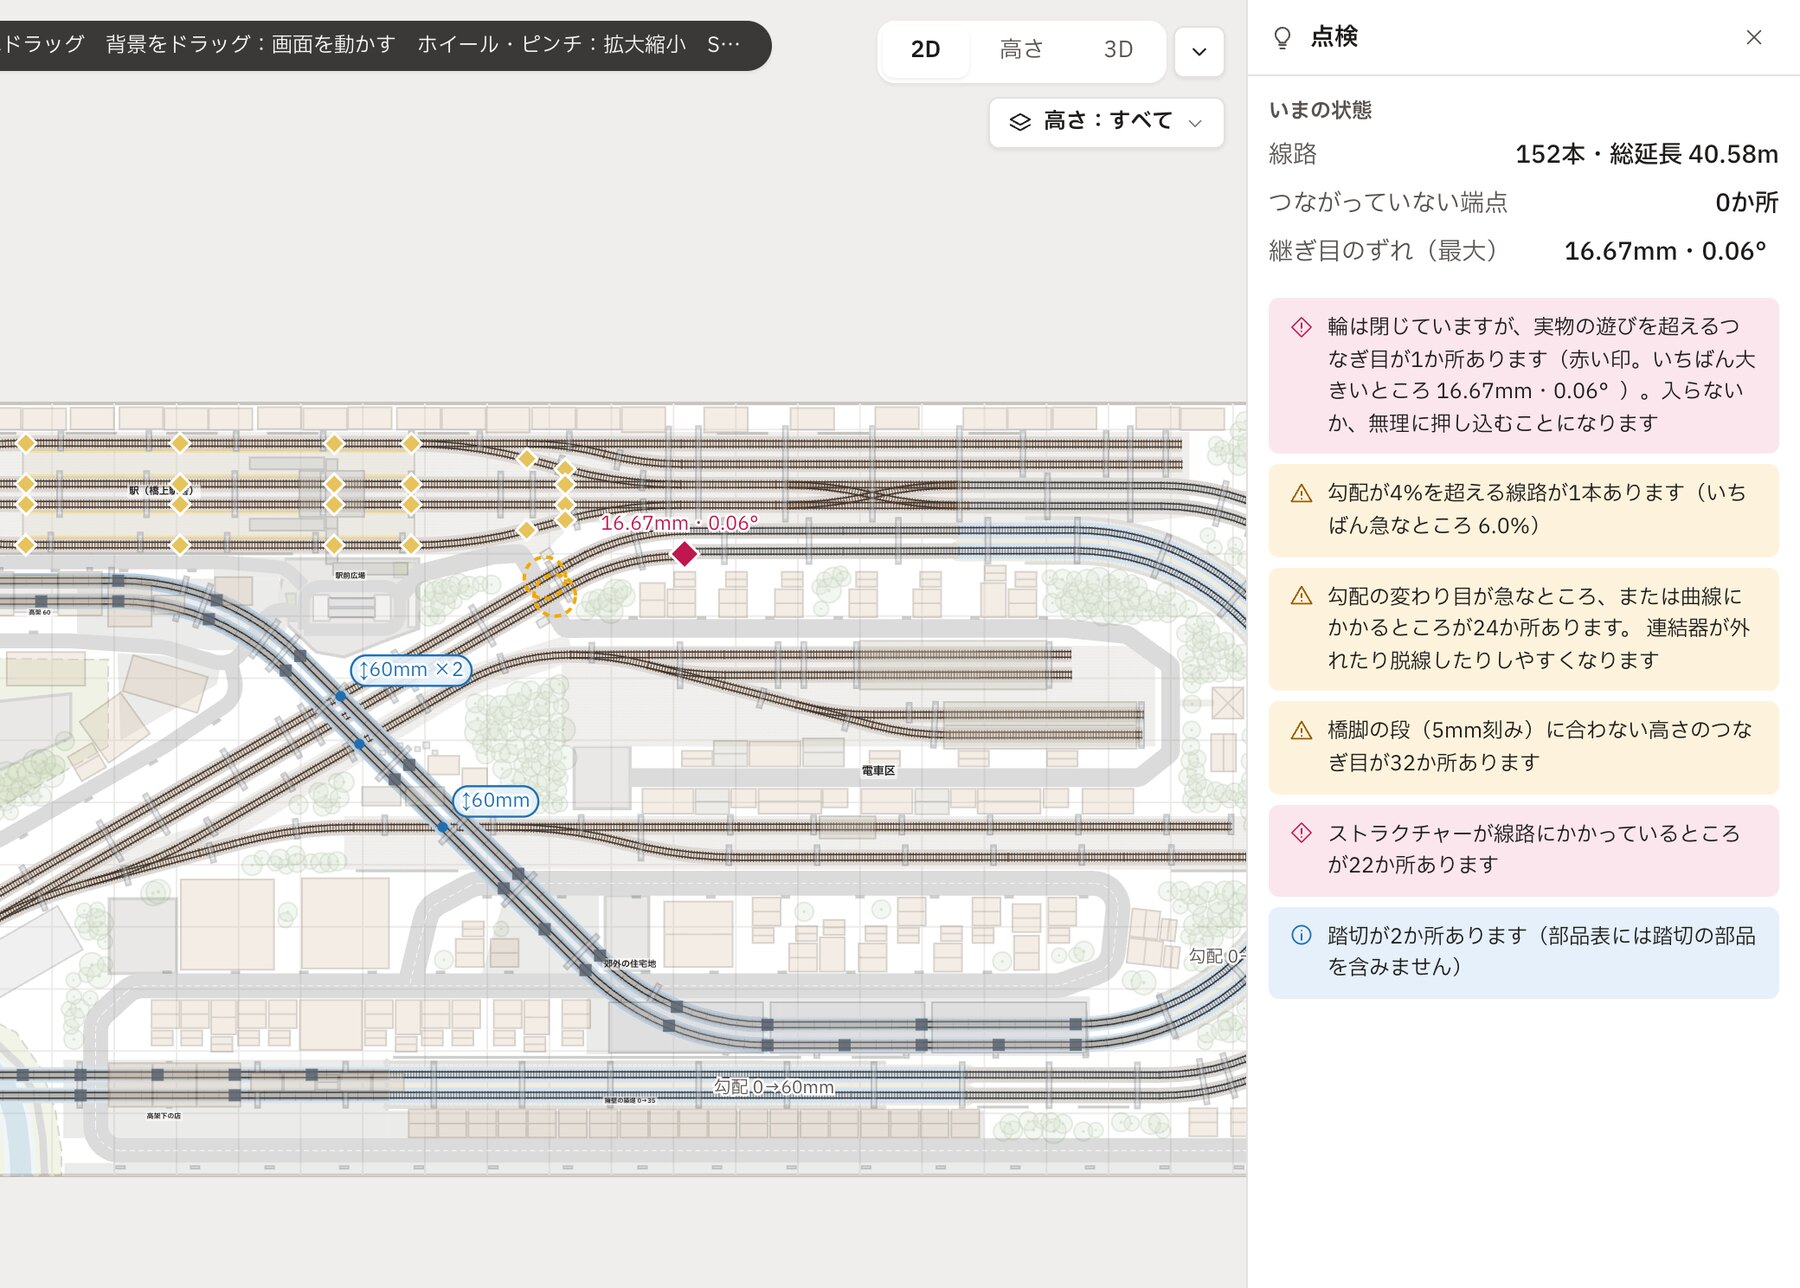Open the 勾配が4%を超える warning card

[x=1523, y=509]
